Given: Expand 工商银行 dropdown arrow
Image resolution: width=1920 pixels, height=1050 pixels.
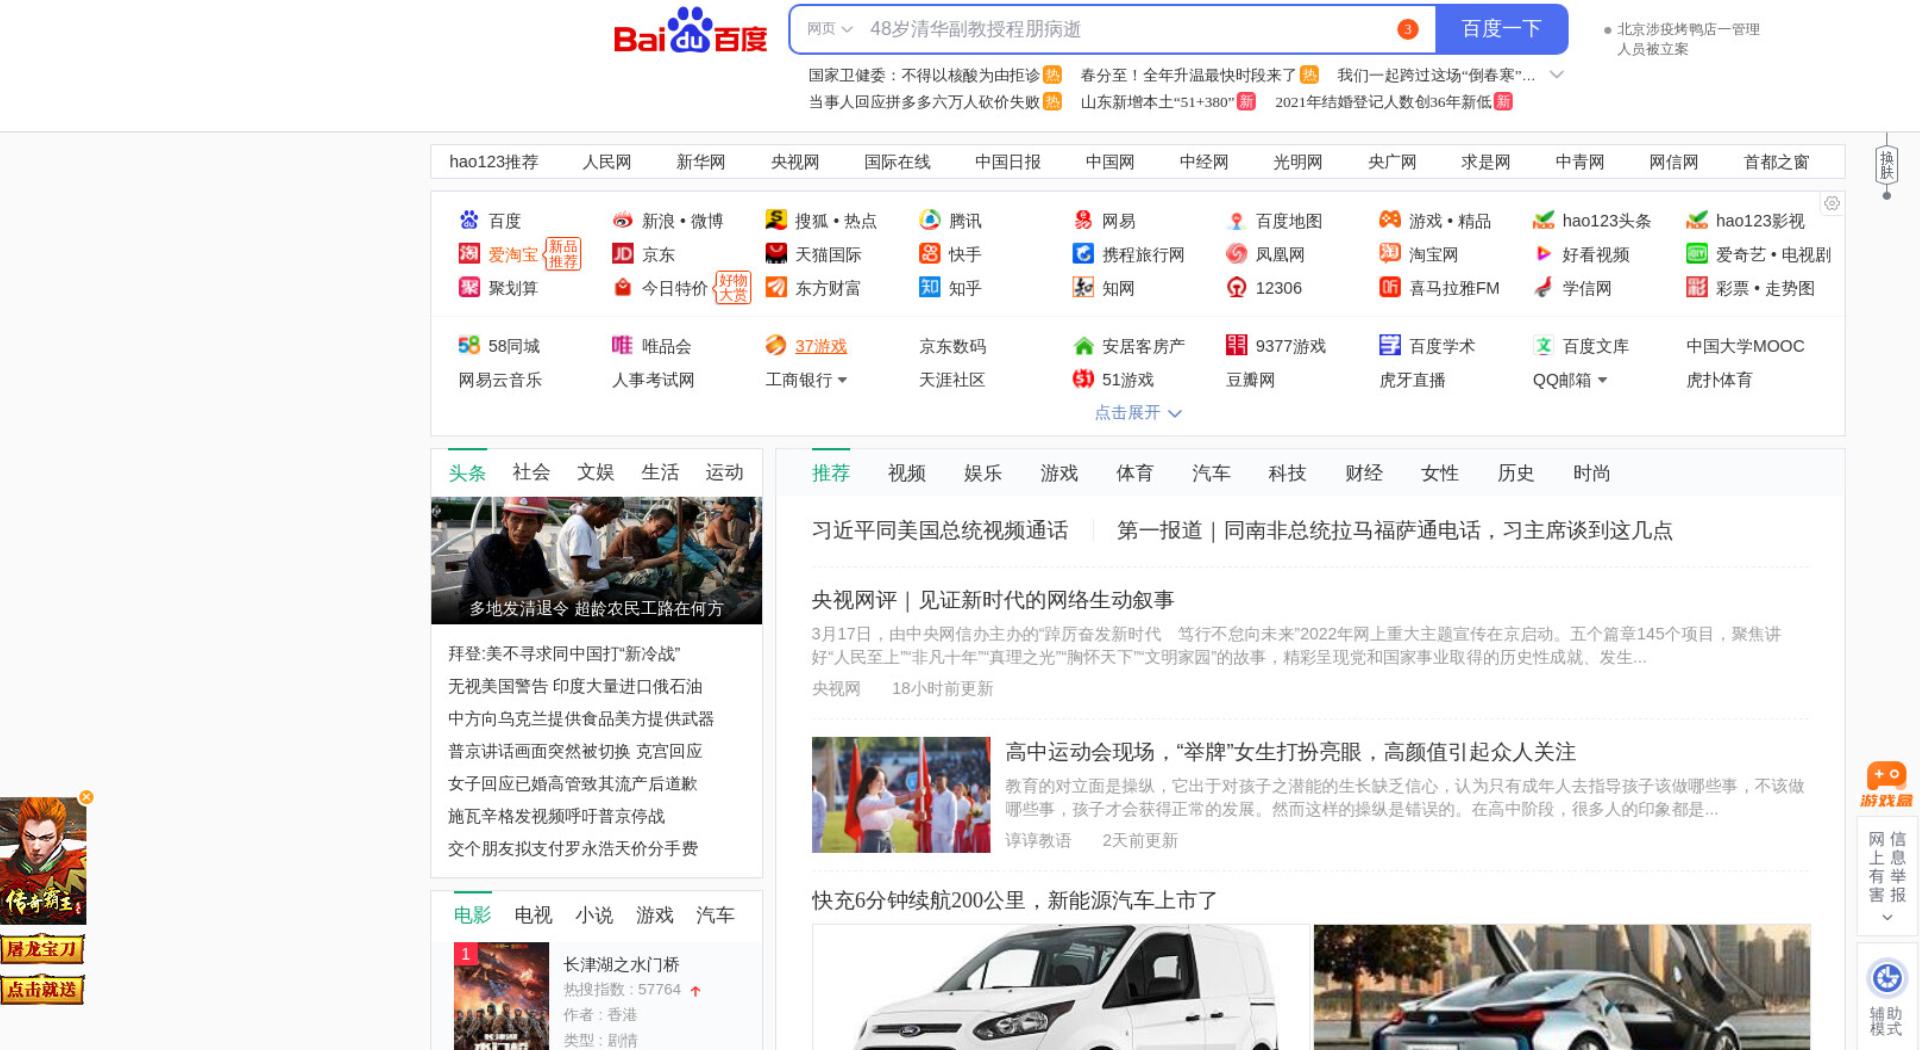Looking at the screenshot, I should tap(842, 380).
